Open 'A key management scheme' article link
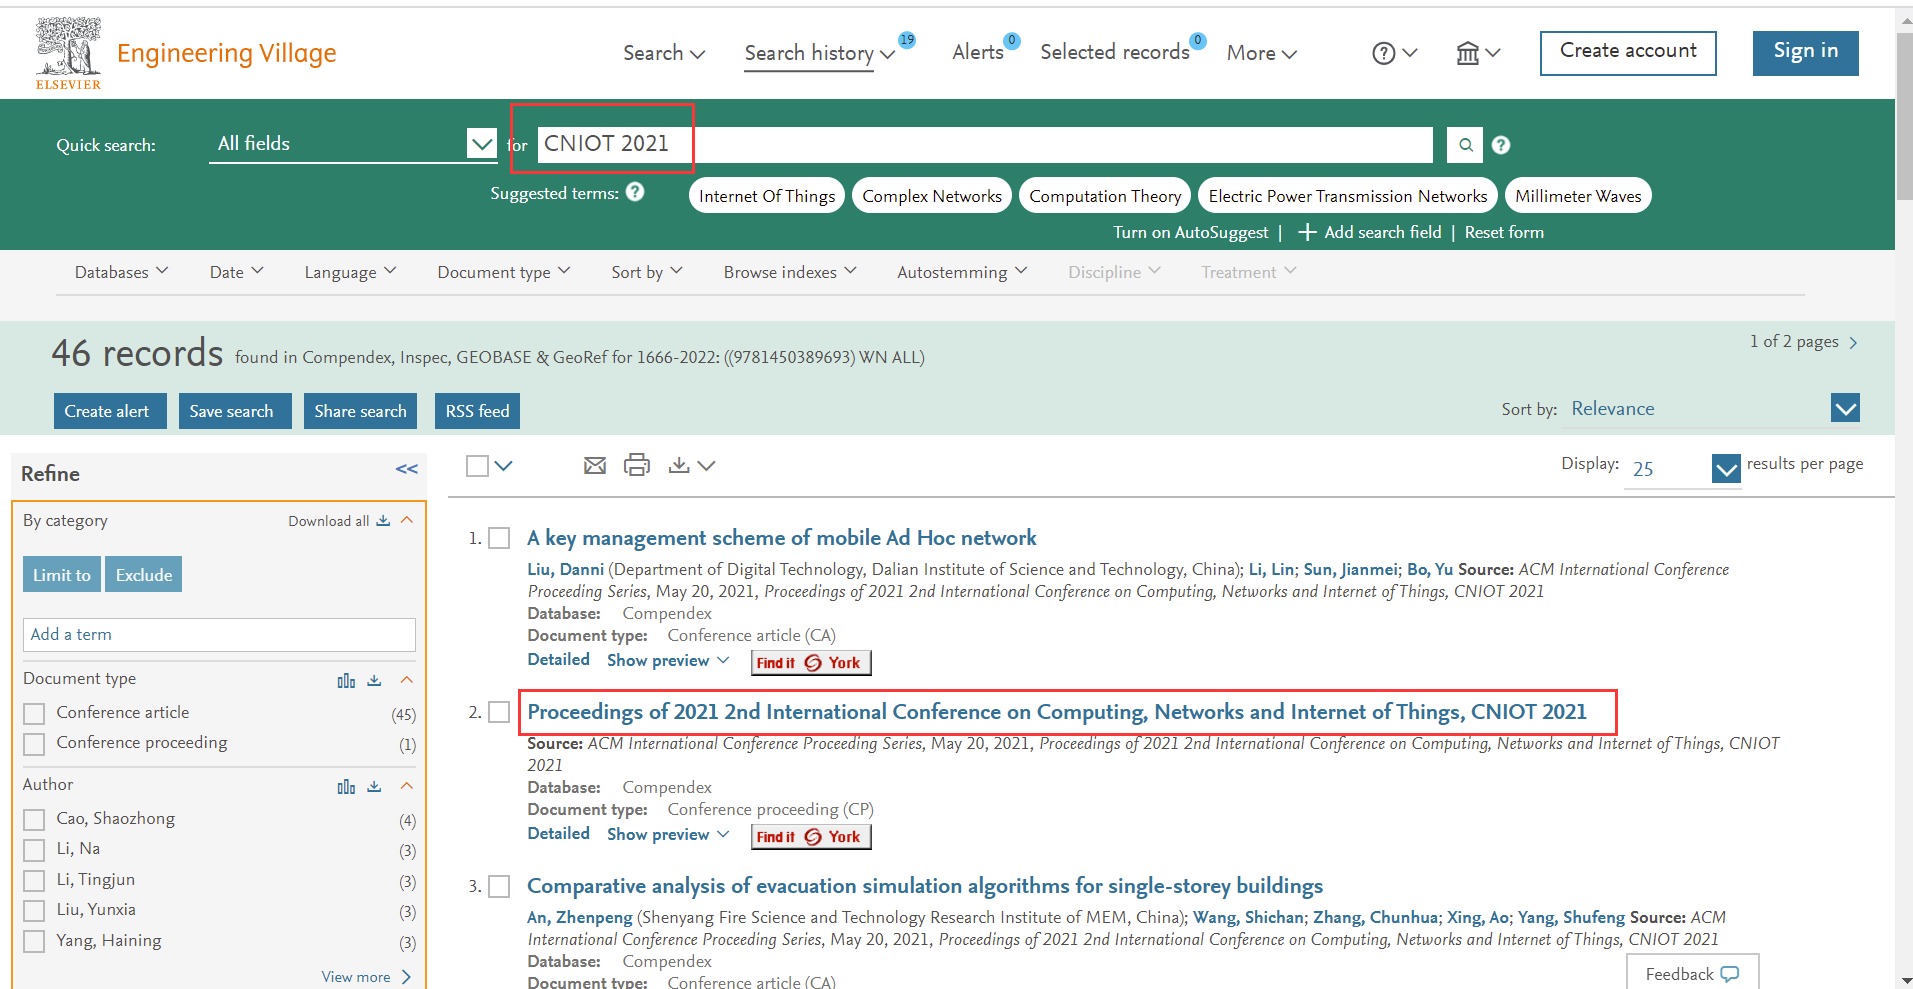 [x=781, y=538]
